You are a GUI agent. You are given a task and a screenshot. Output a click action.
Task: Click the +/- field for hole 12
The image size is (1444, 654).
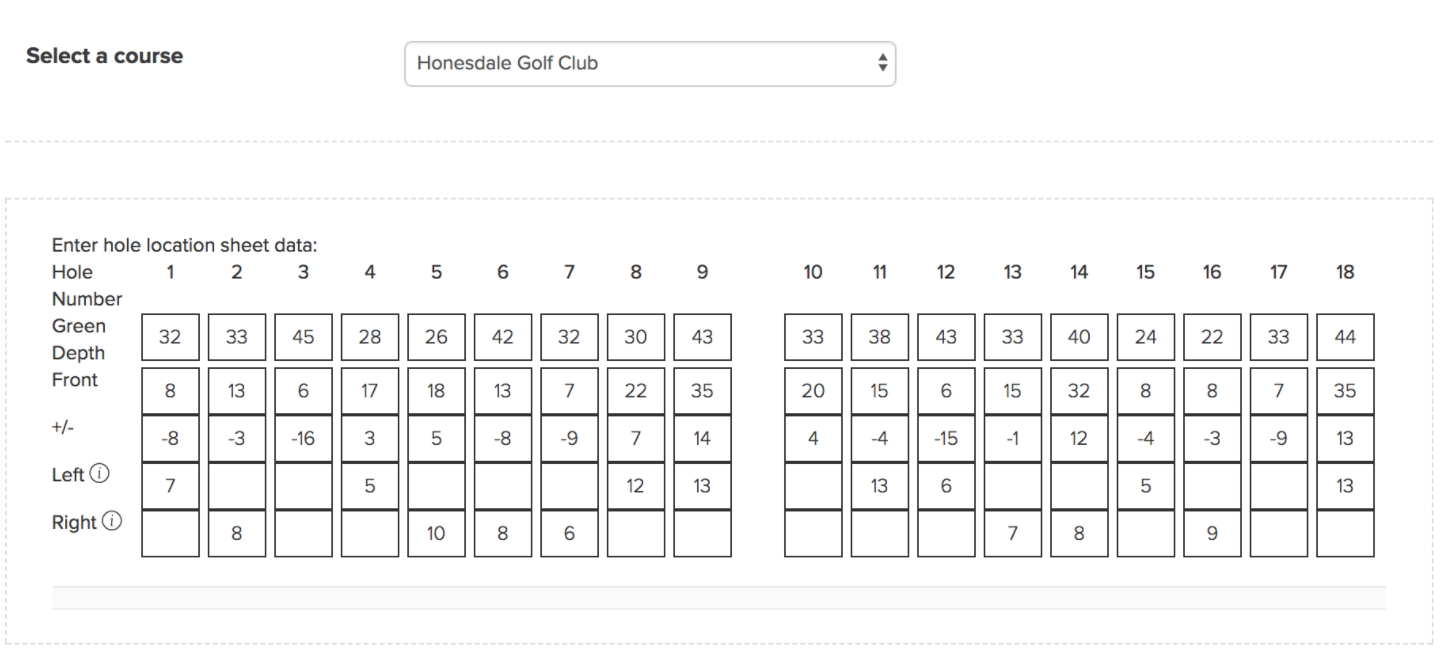coord(946,438)
